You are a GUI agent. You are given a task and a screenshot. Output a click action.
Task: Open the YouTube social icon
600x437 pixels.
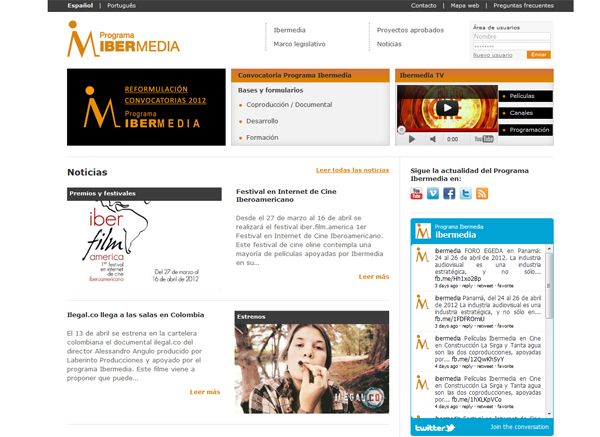pos(416,194)
